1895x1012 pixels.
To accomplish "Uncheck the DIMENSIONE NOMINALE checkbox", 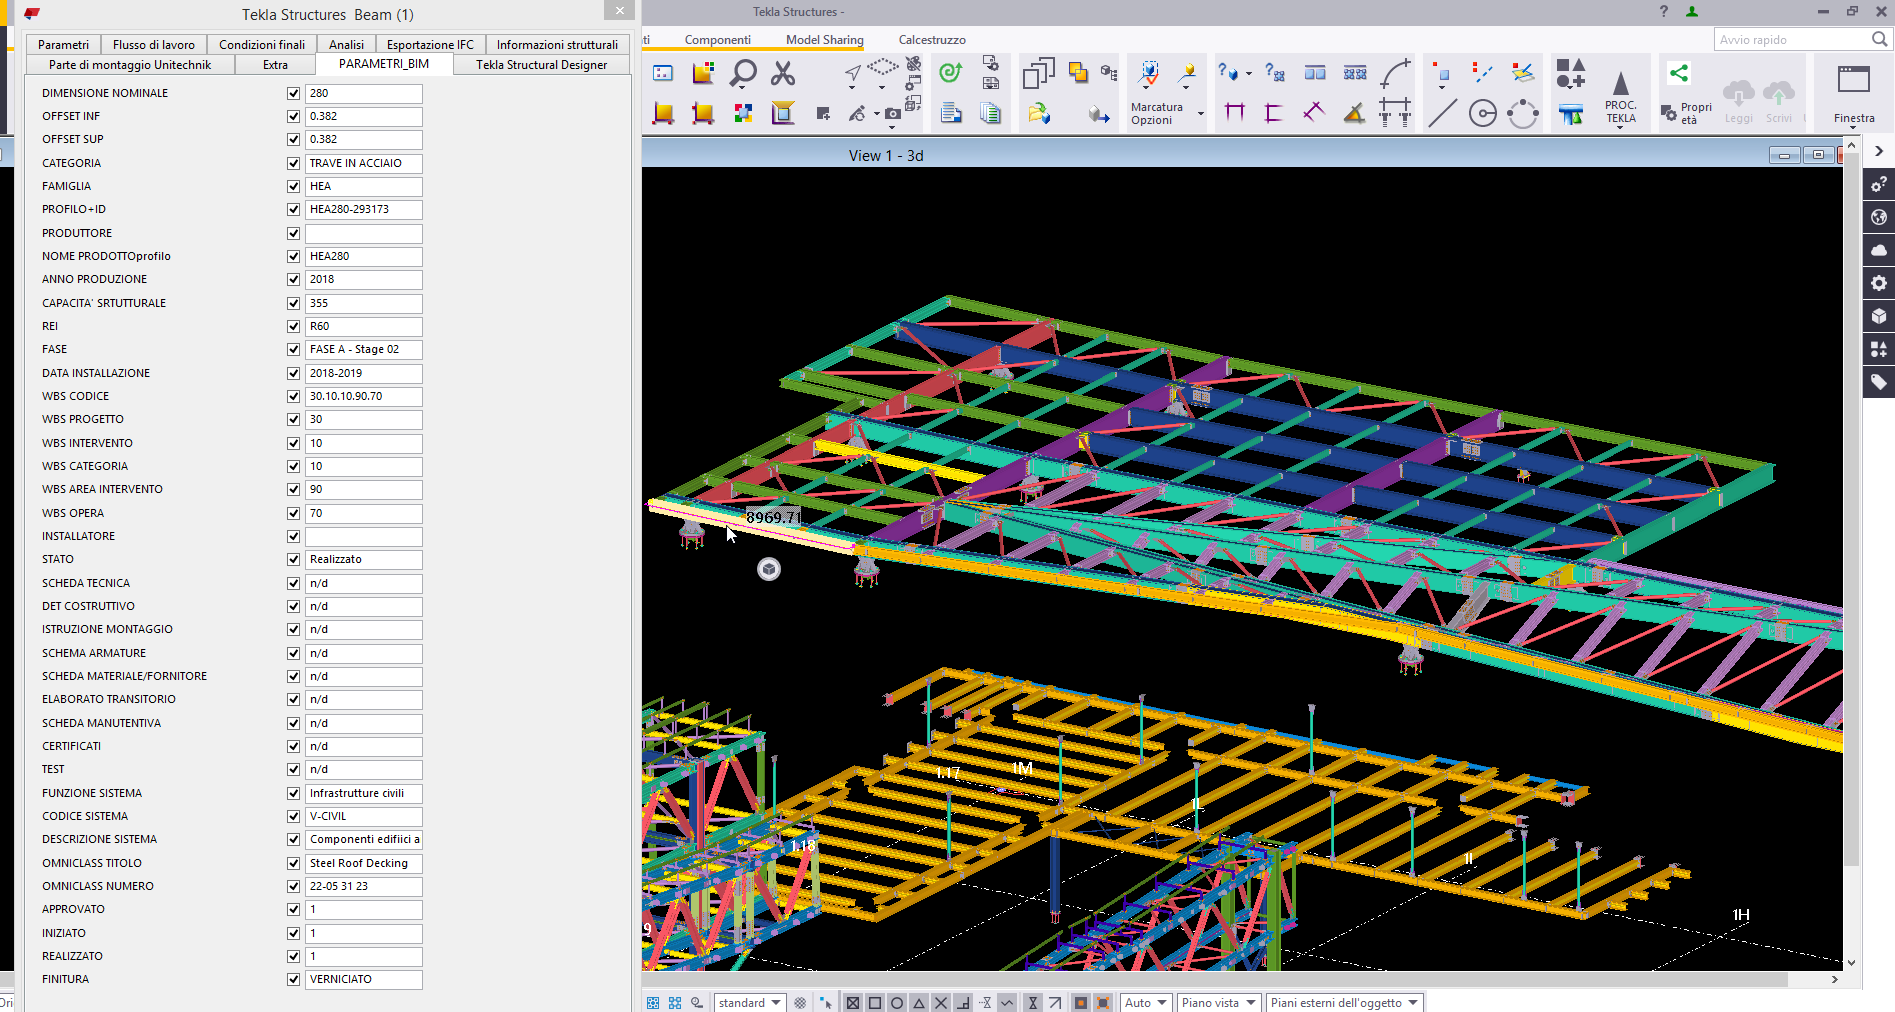I will pos(294,93).
